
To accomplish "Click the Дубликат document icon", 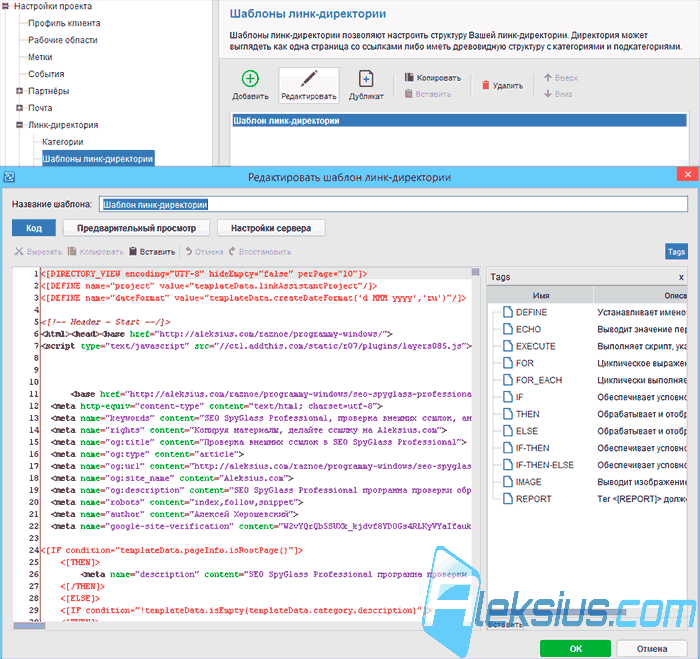I will tap(366, 79).
